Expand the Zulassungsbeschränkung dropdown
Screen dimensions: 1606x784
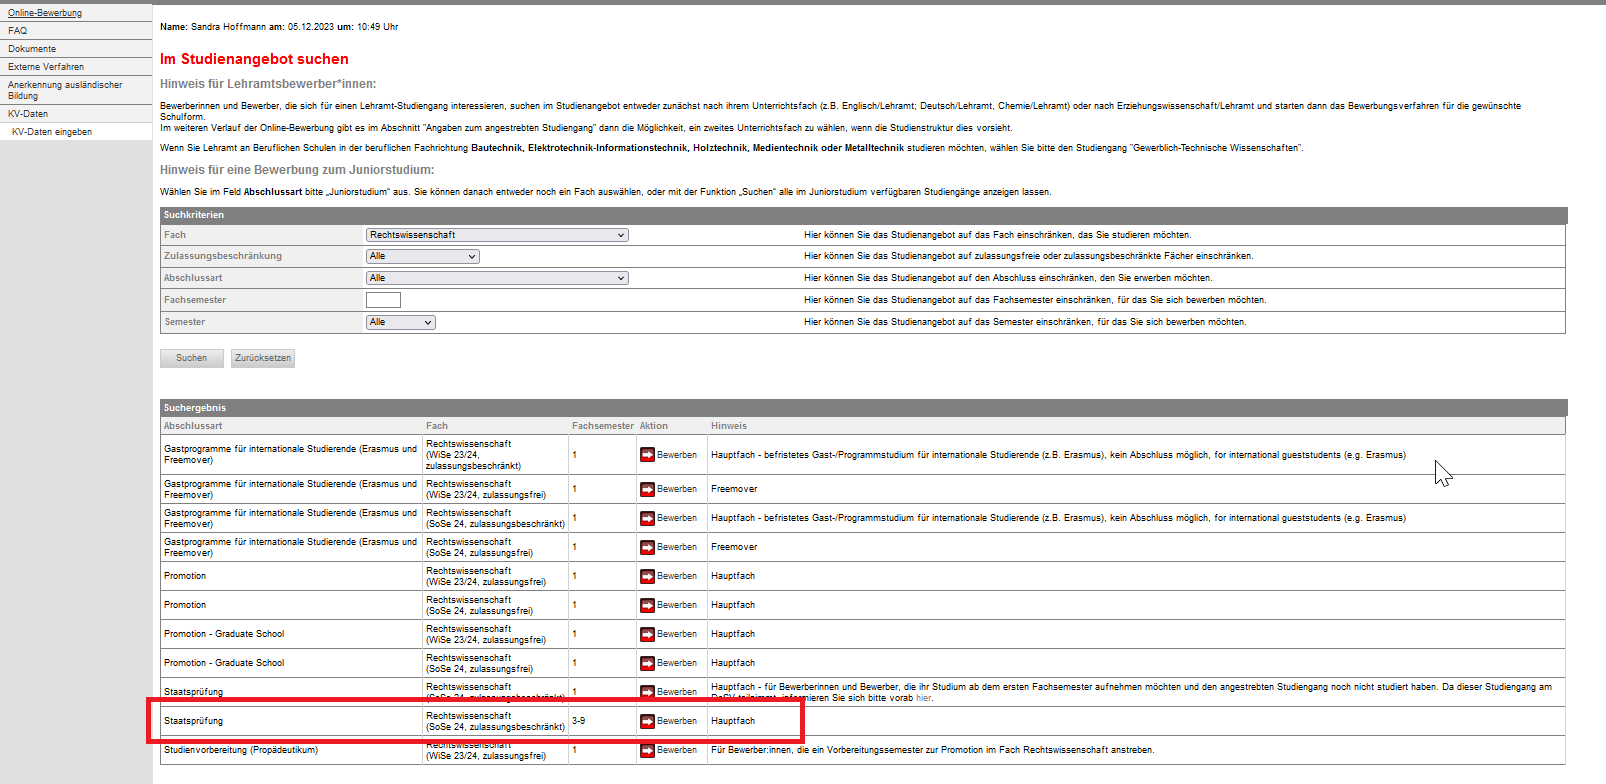point(423,257)
